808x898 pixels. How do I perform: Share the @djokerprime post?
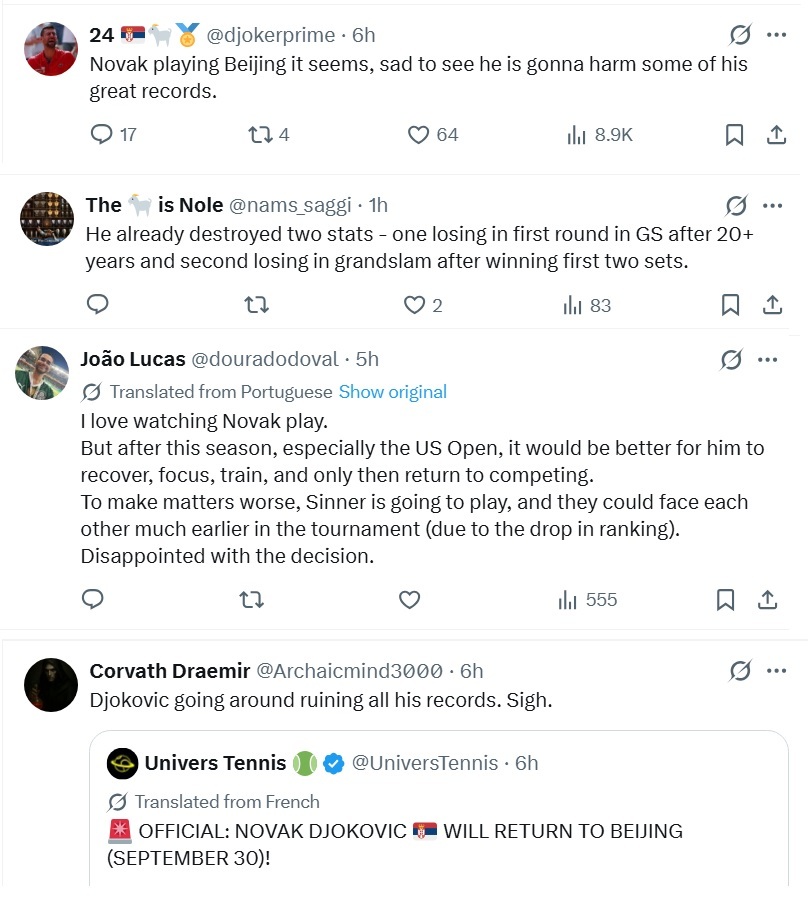tap(776, 135)
